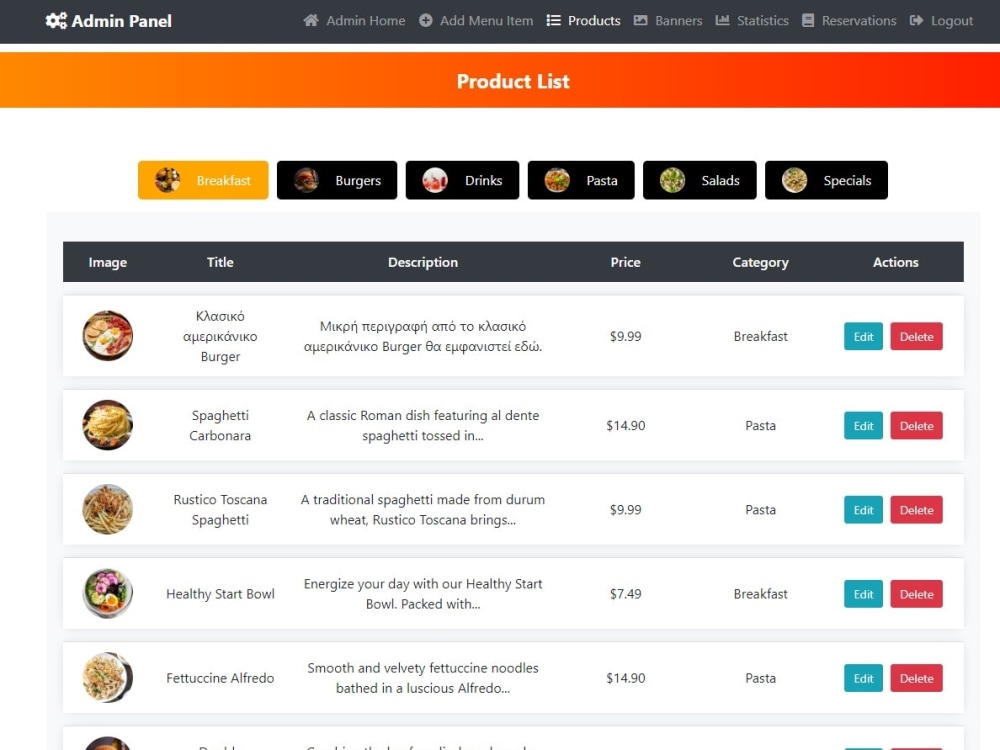The image size is (1000, 750).
Task: Click the Category column header
Action: pyautogui.click(x=760, y=262)
